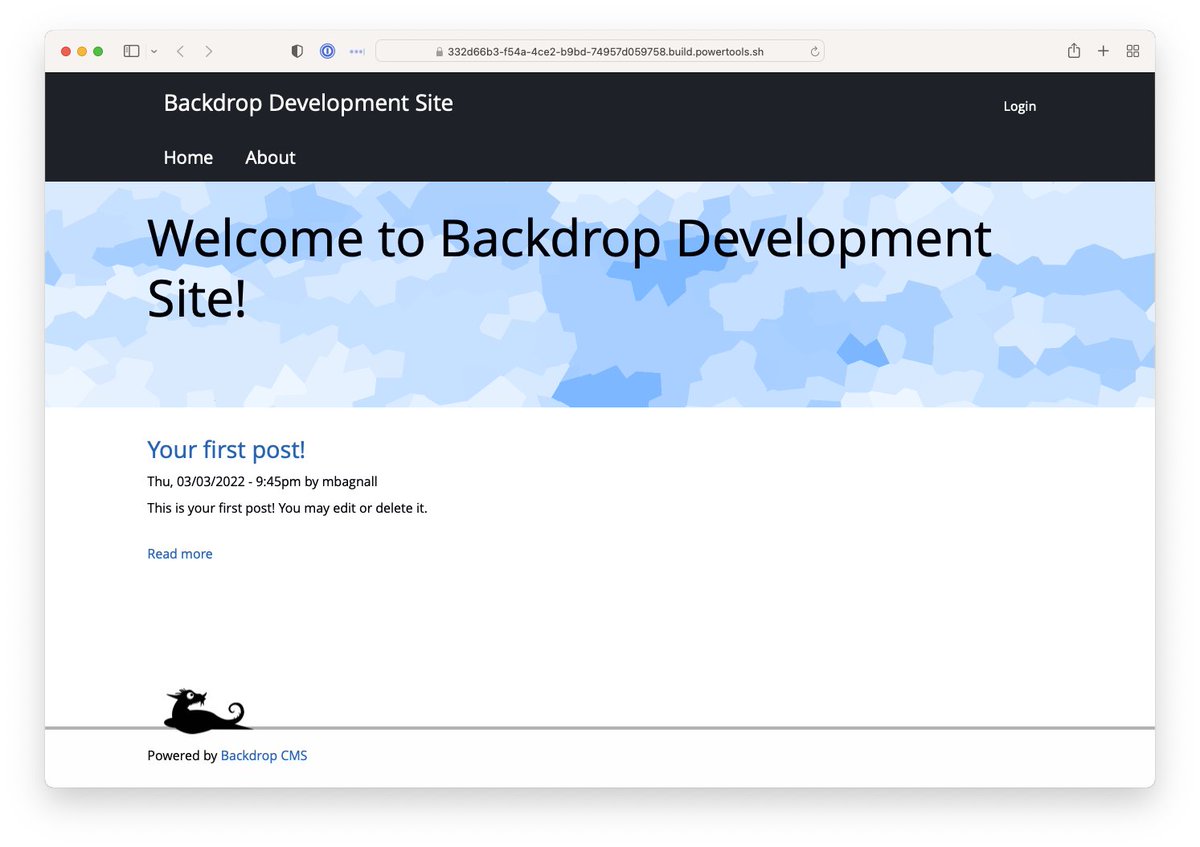Open the privacy shield icon
Image resolution: width=1200 pixels, height=847 pixels.
point(297,51)
